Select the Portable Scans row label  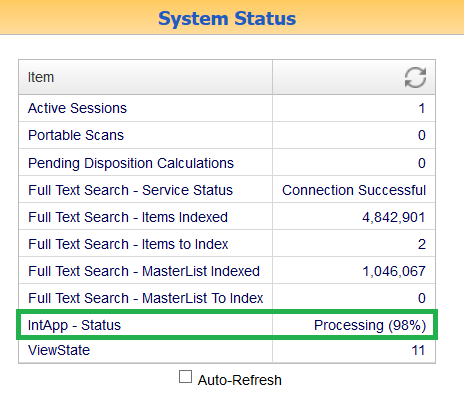pyautogui.click(x=76, y=135)
